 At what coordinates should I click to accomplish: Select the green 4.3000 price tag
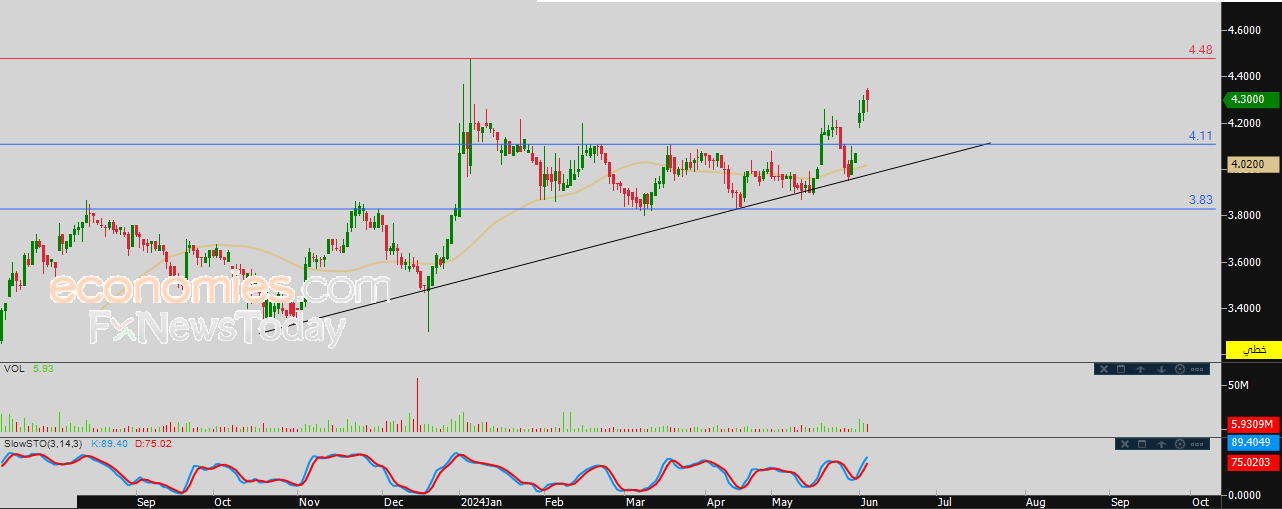[1251, 99]
